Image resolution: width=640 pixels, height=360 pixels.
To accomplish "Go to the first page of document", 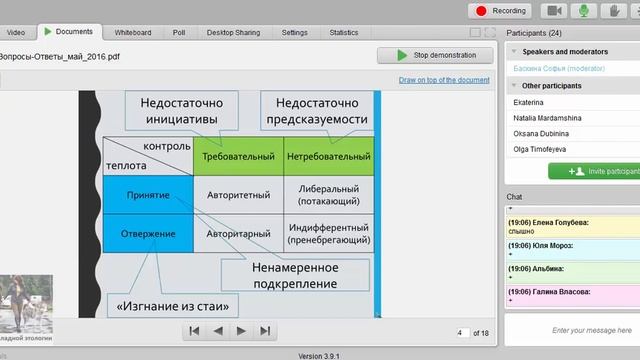I will coord(194,331).
